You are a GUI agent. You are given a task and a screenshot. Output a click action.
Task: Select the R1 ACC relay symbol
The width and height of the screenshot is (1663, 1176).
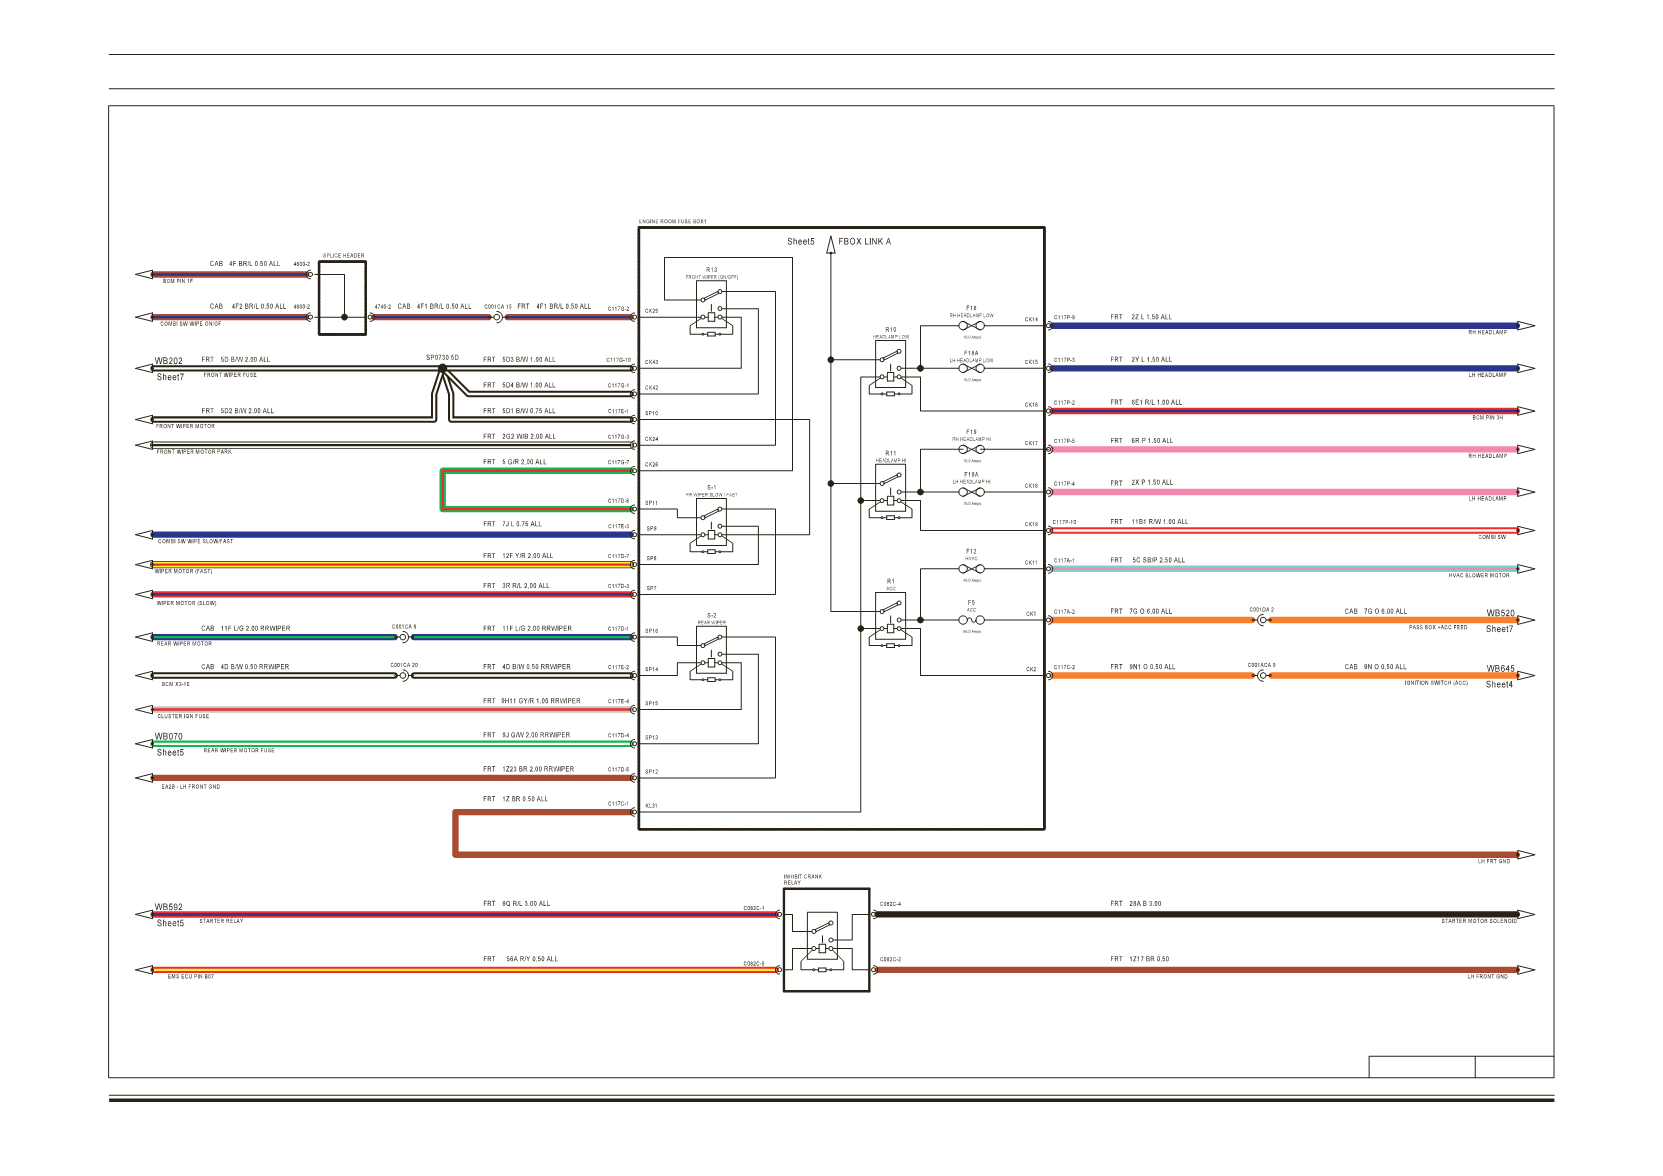point(890,620)
